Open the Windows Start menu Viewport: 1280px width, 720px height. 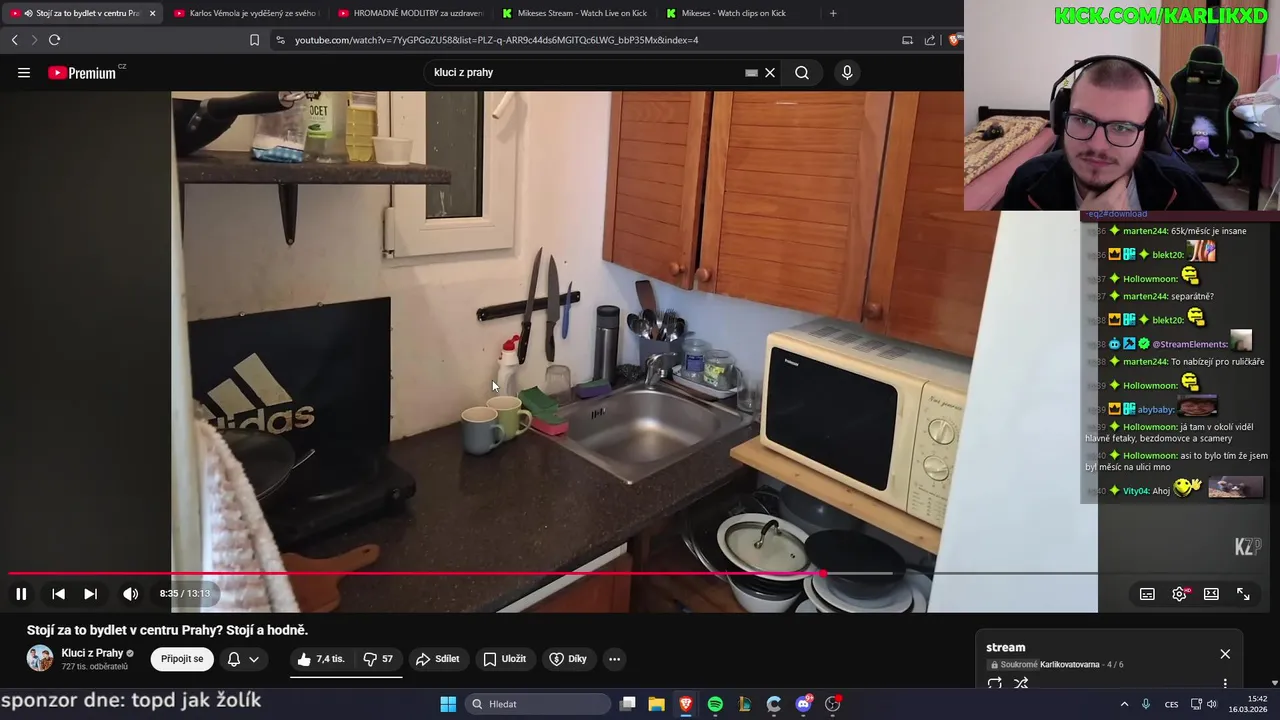(448, 704)
